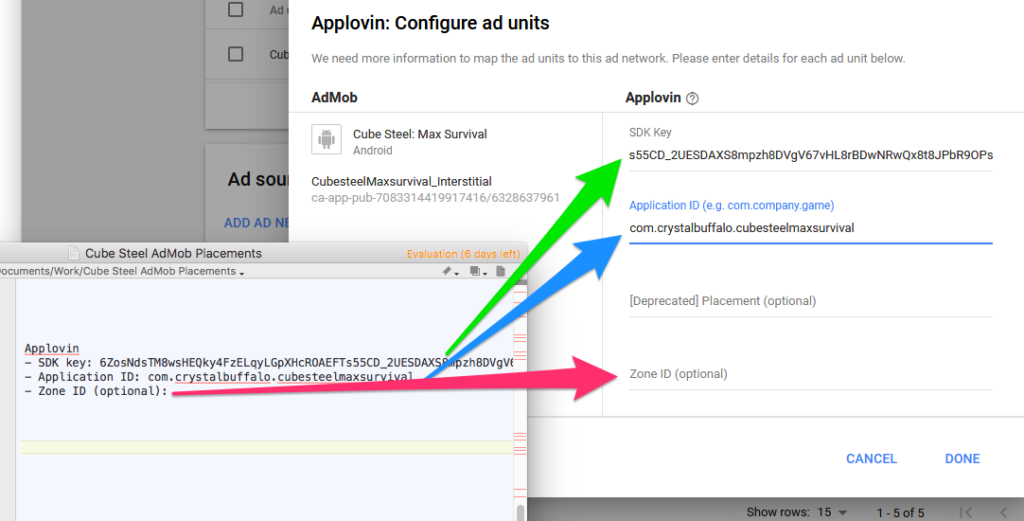Open the bookmark marker tool in editor toolbar
This screenshot has height=521, width=1024.
coord(447,271)
